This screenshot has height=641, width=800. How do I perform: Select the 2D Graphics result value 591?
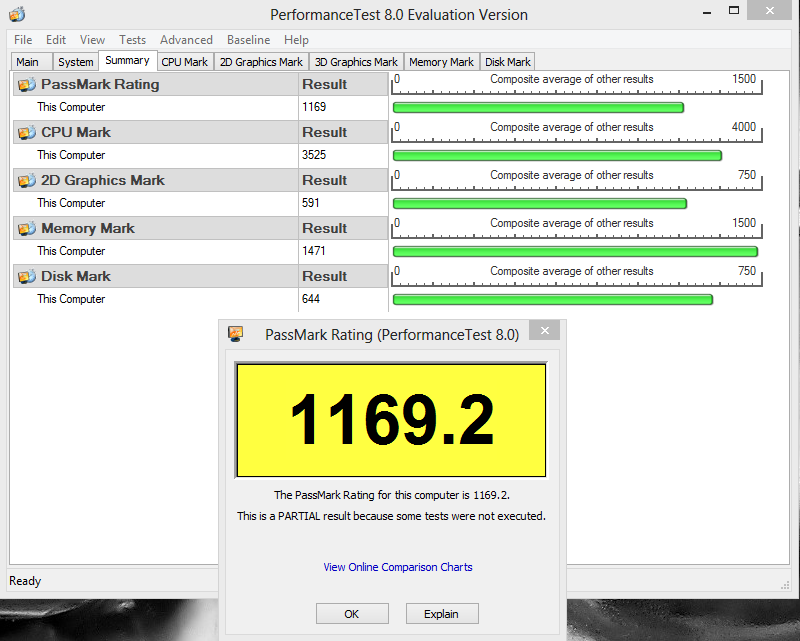click(311, 203)
